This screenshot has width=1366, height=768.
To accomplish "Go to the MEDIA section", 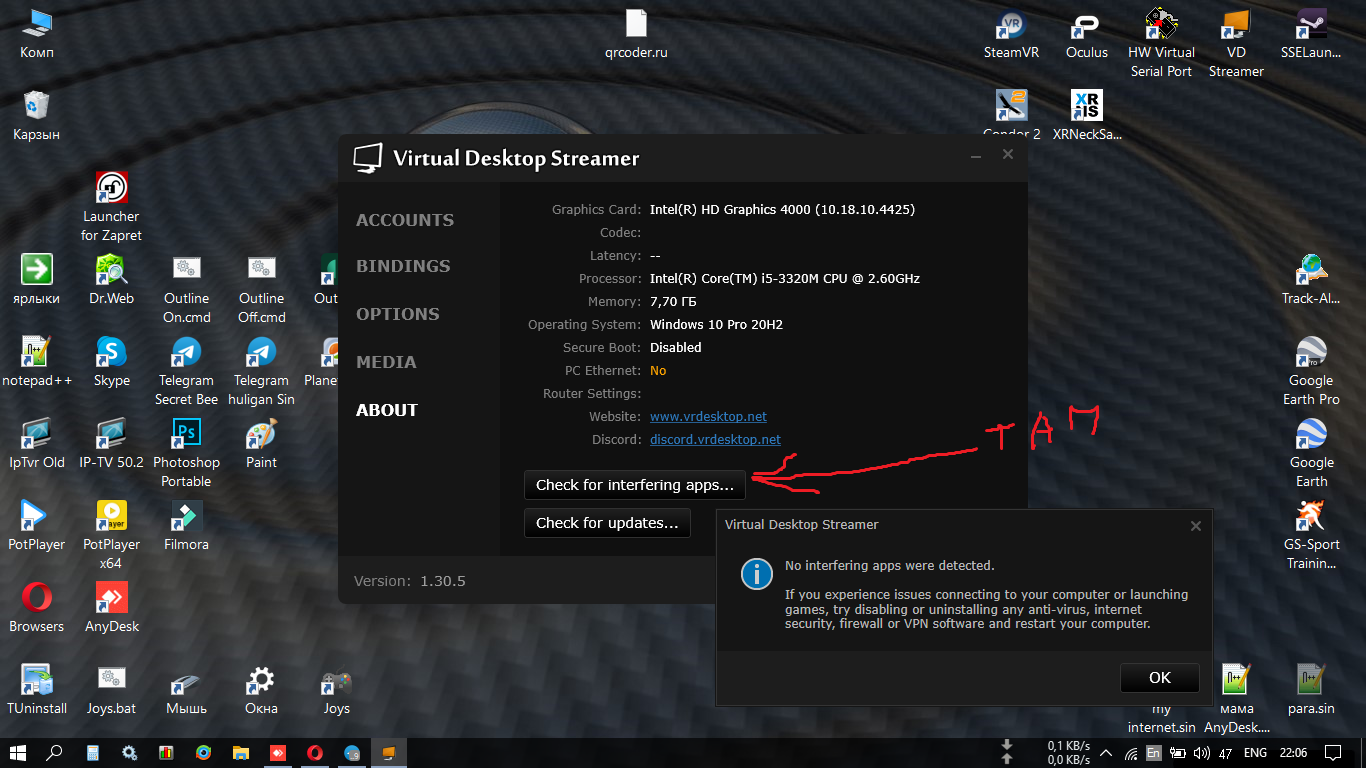I will pos(386,362).
